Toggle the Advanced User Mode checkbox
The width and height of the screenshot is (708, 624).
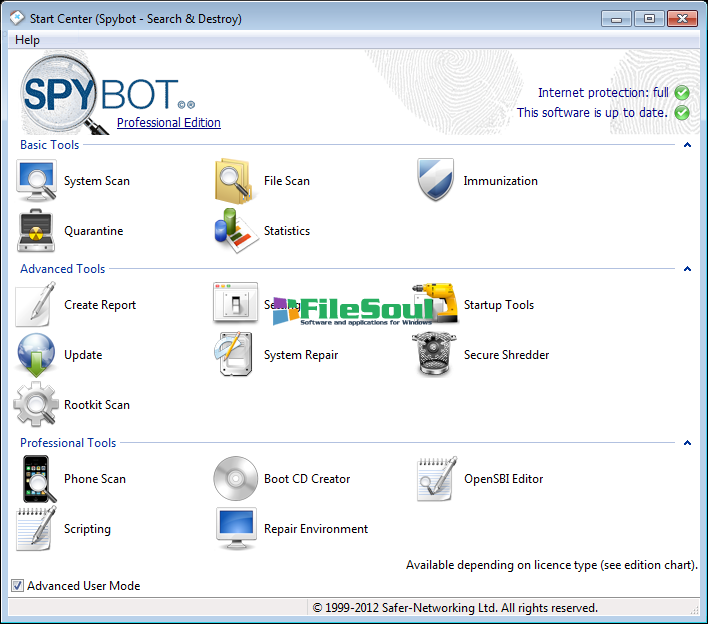[17, 586]
